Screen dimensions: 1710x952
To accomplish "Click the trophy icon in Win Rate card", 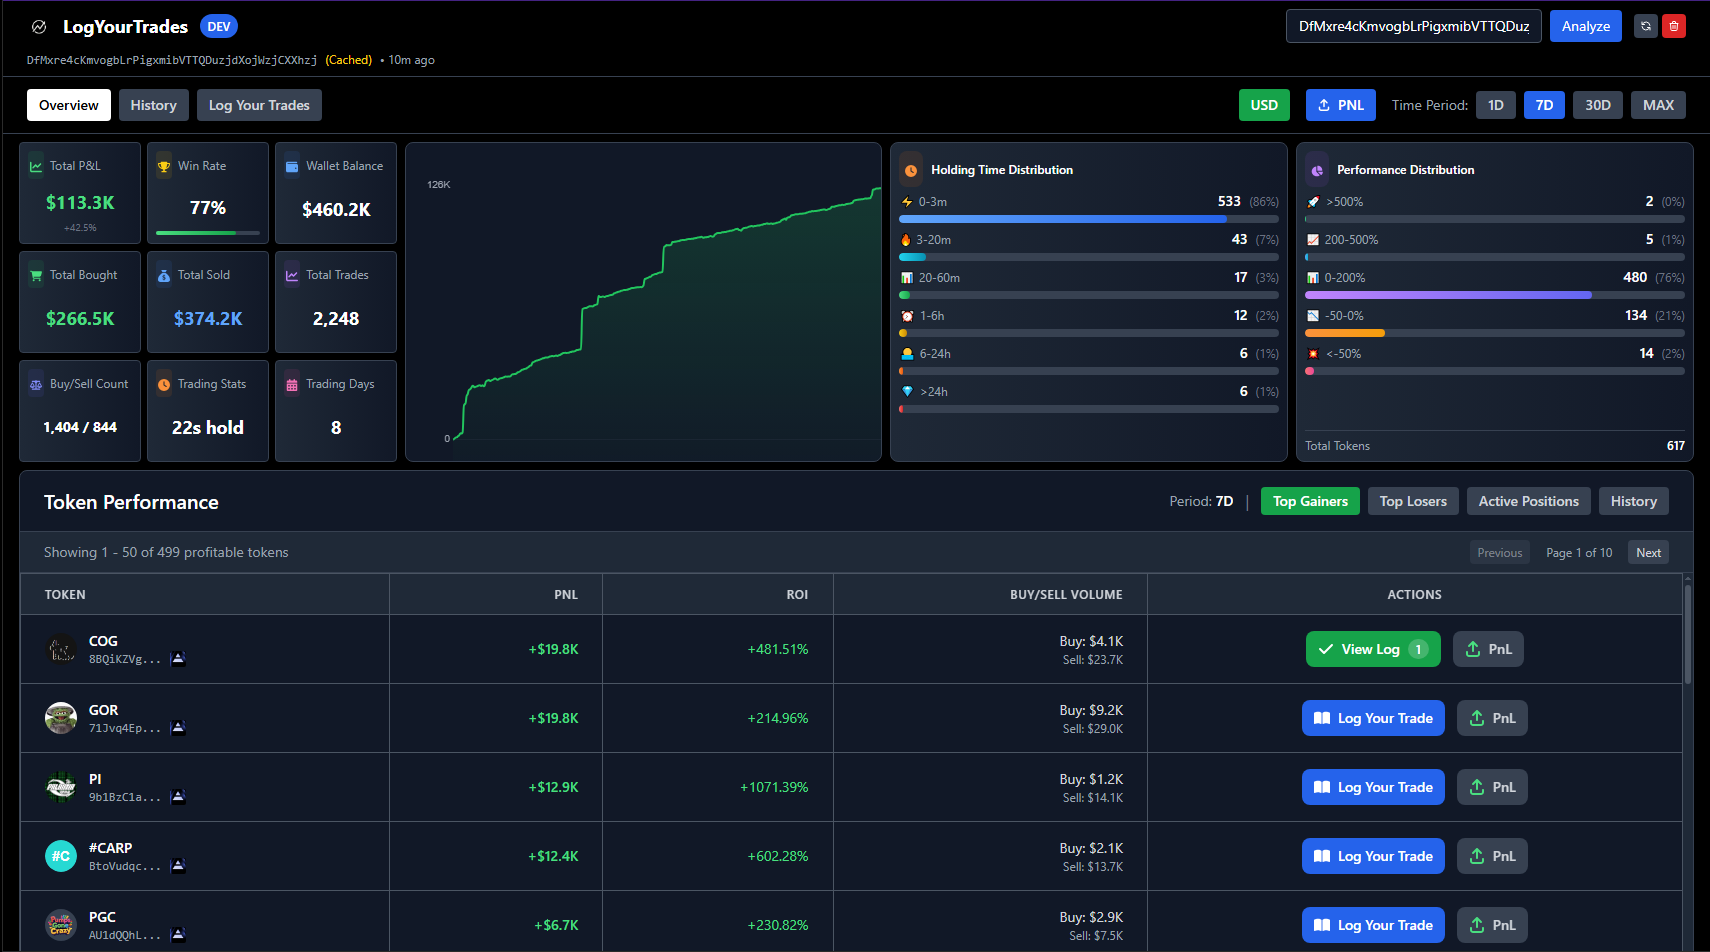I will click(x=164, y=166).
